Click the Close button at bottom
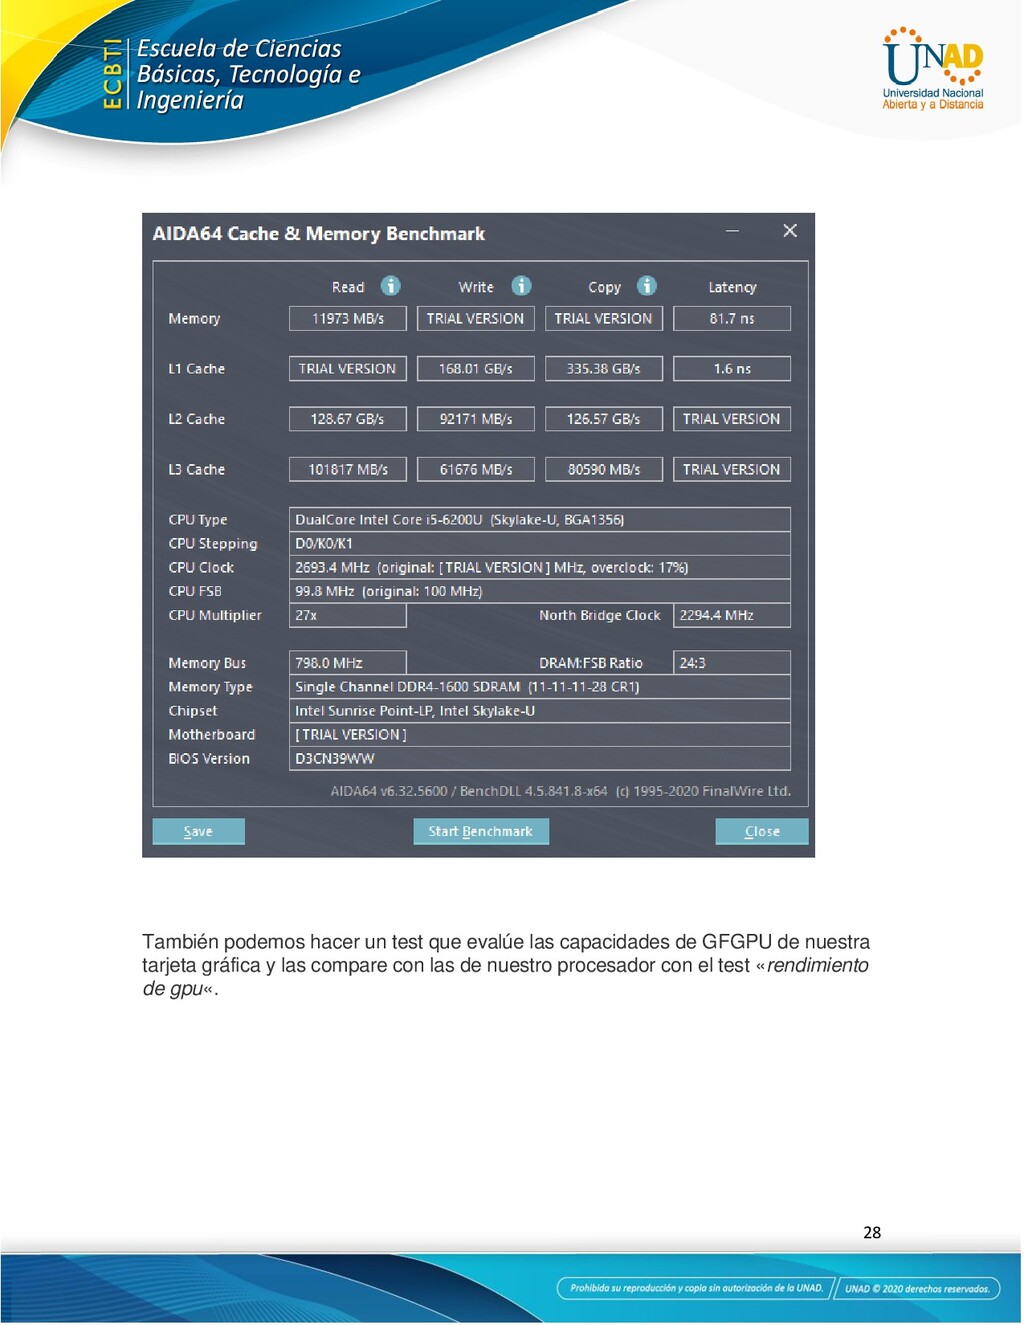The width and height of the screenshot is (1024, 1325). (762, 831)
